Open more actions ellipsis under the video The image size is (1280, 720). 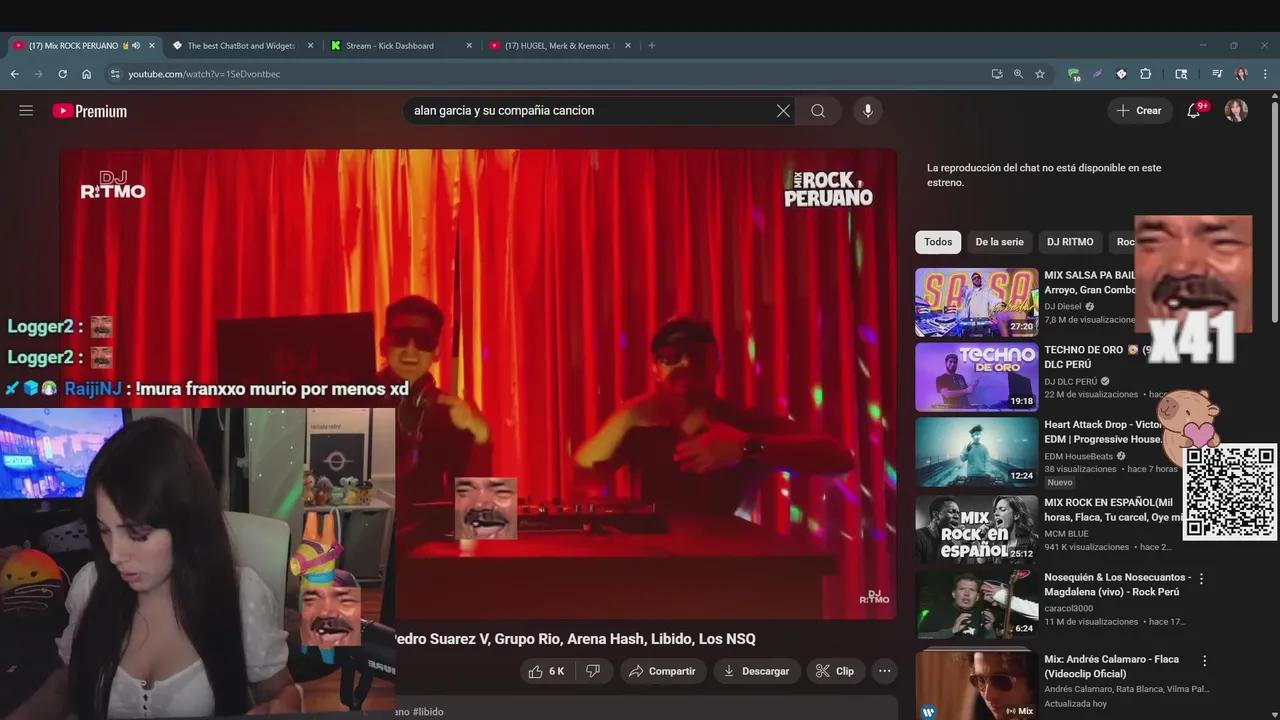884,671
